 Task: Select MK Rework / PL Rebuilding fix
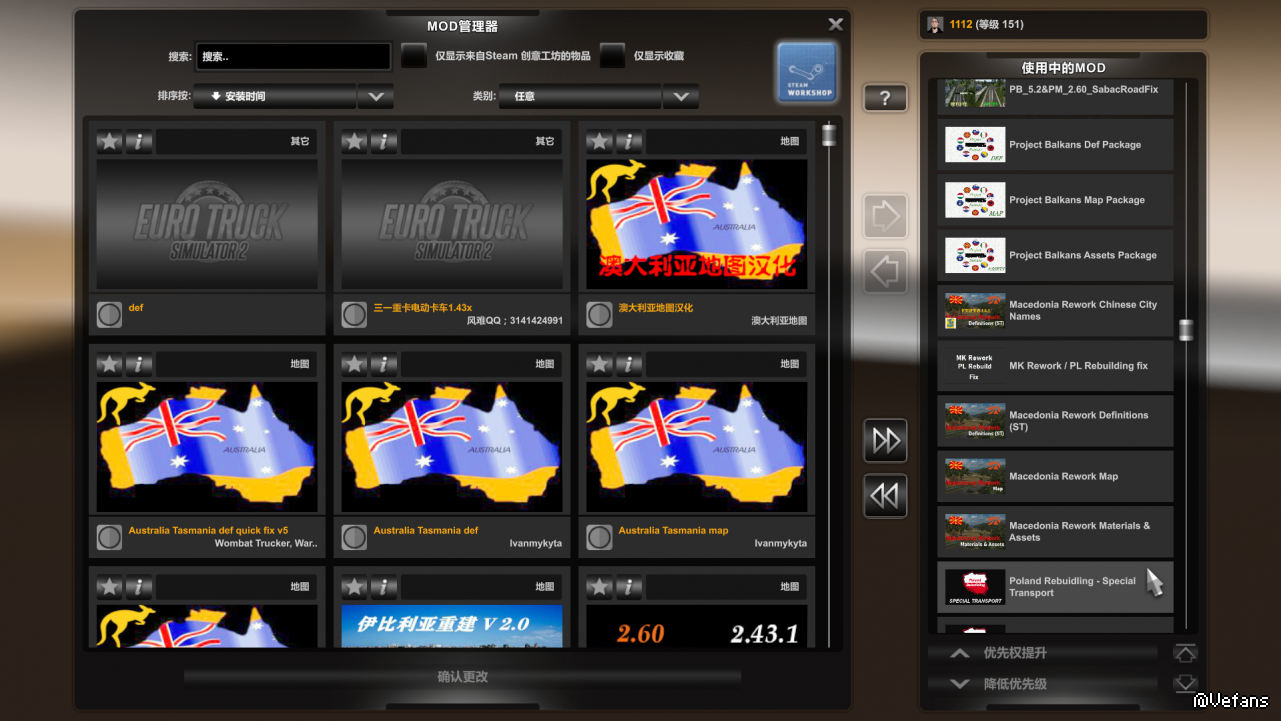[1055, 366]
